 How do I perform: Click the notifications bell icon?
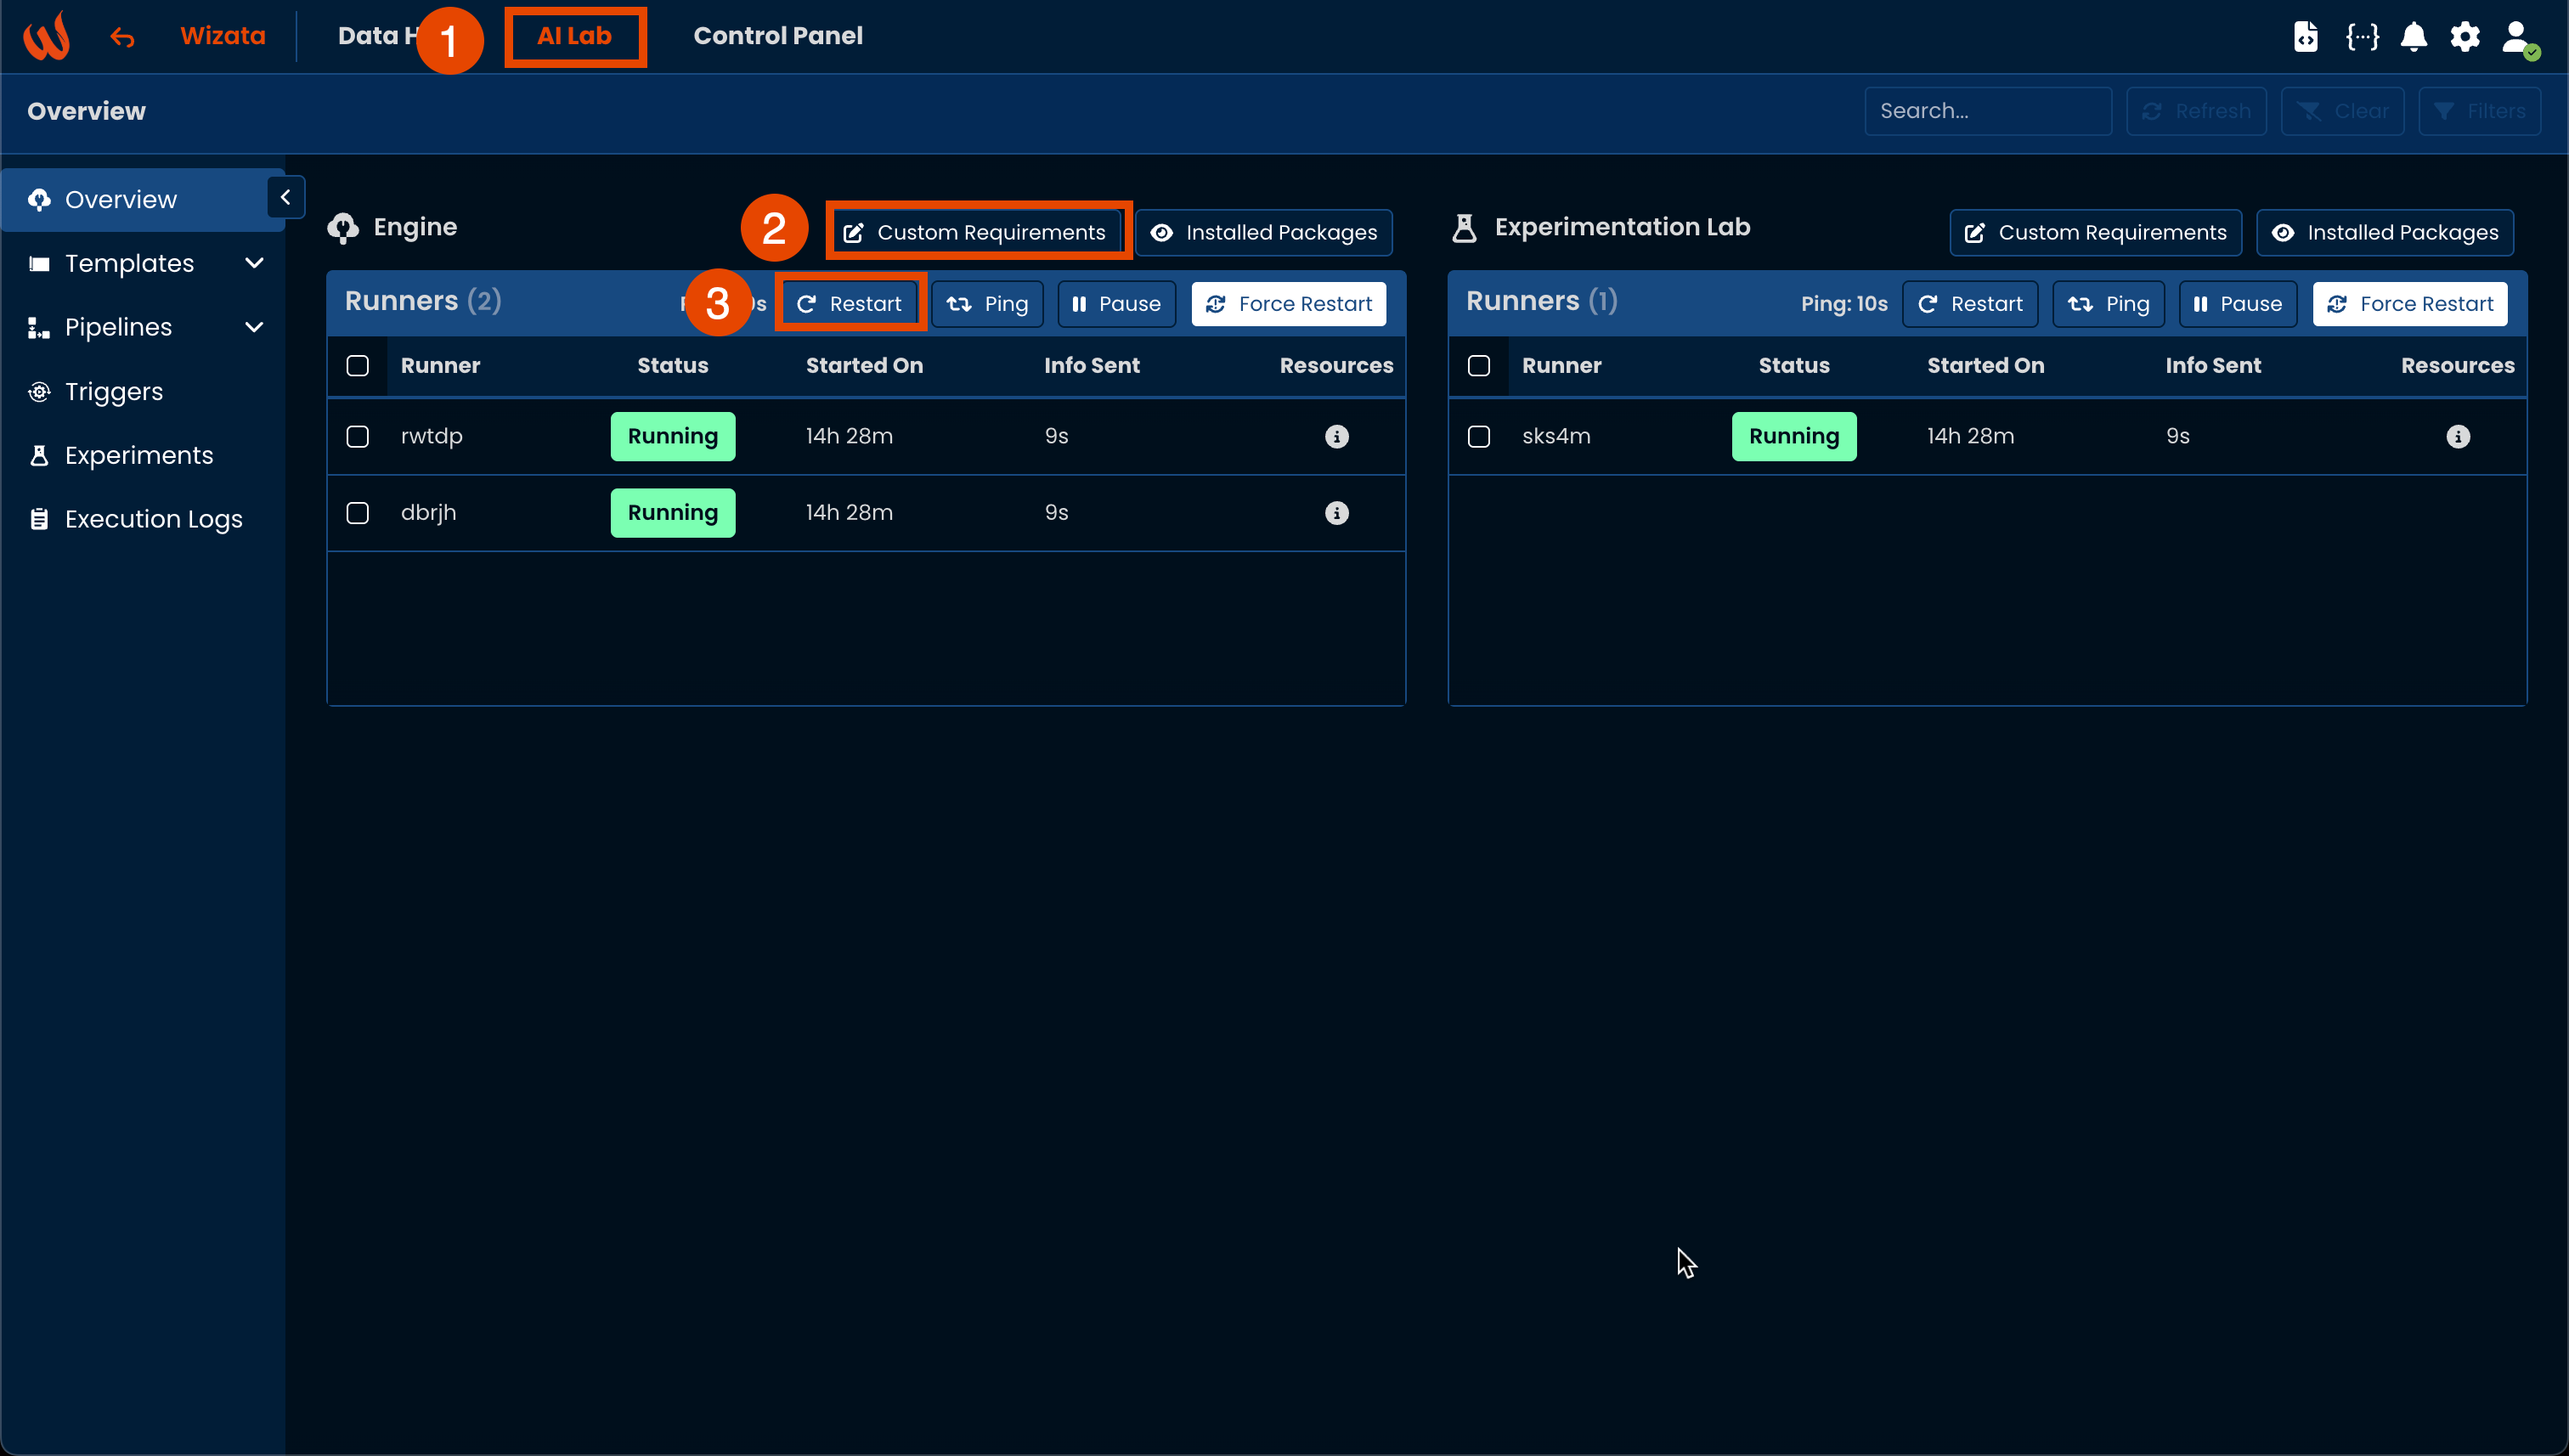pos(2413,37)
